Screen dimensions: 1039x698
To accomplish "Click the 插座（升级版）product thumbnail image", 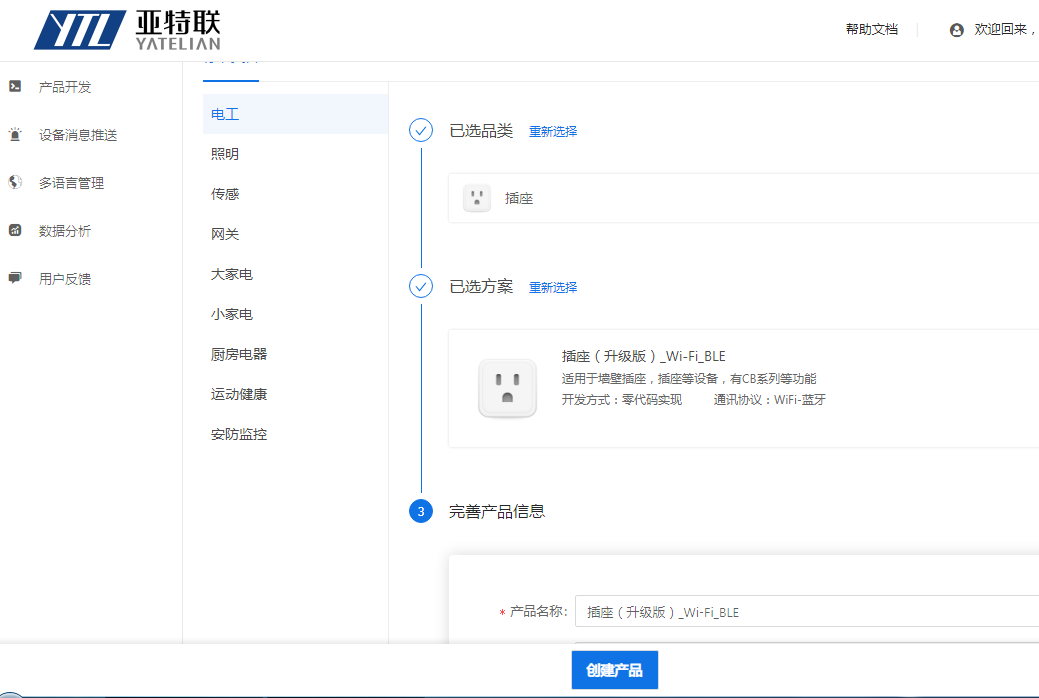I will pos(507,388).
